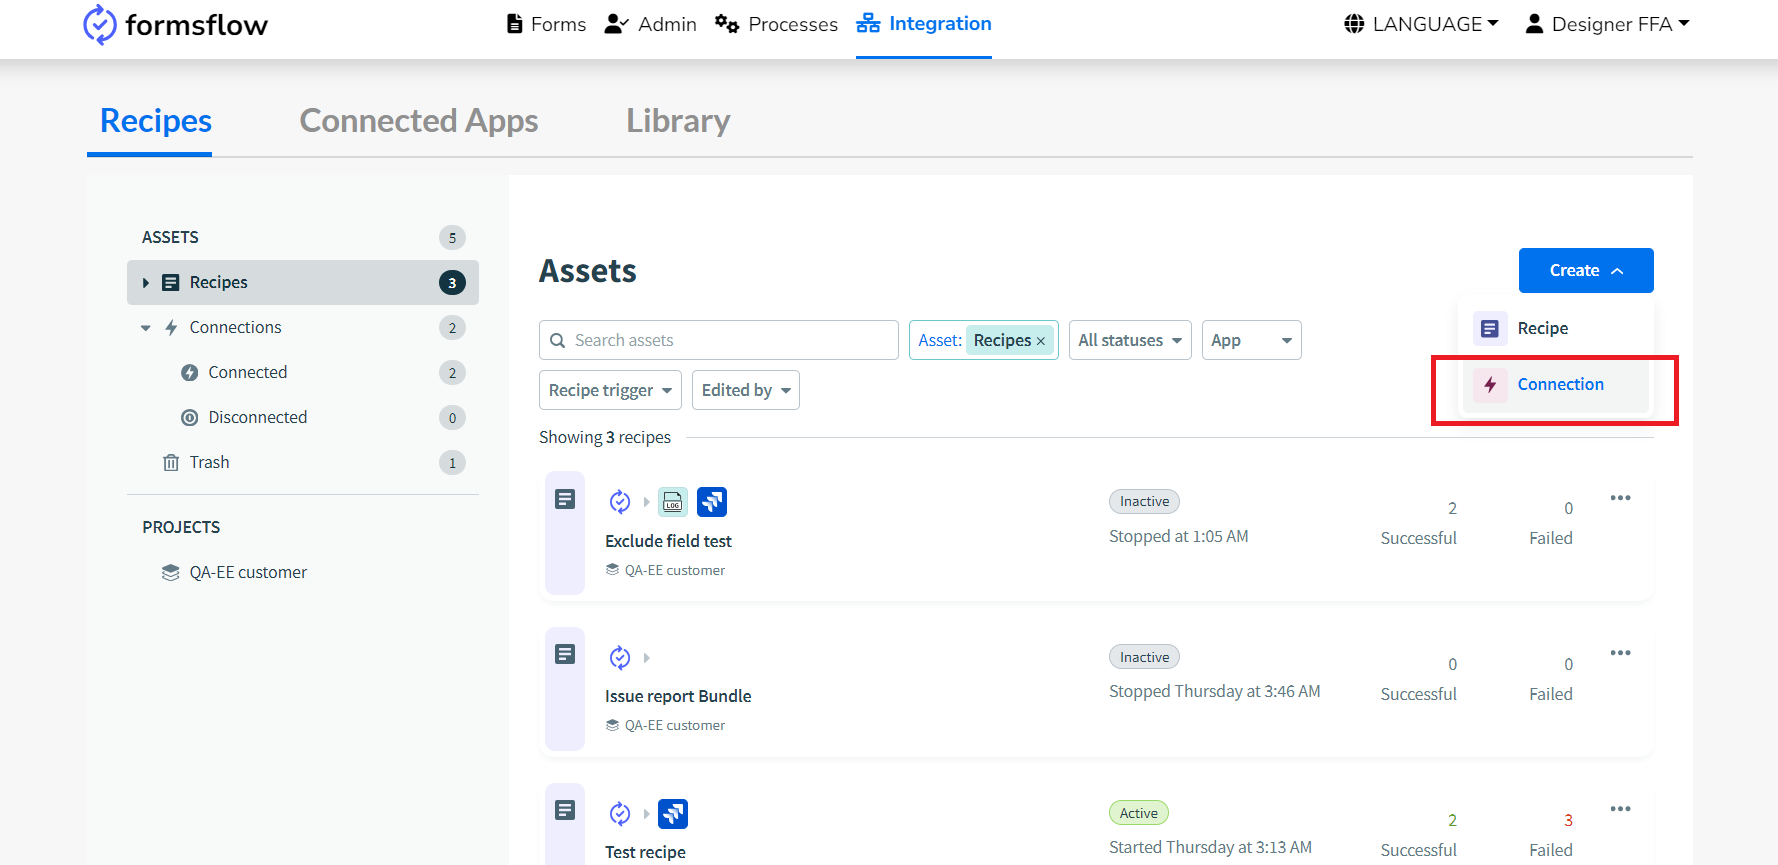Remove the Recipes asset filter chip
The image size is (1778, 865).
tap(1041, 341)
